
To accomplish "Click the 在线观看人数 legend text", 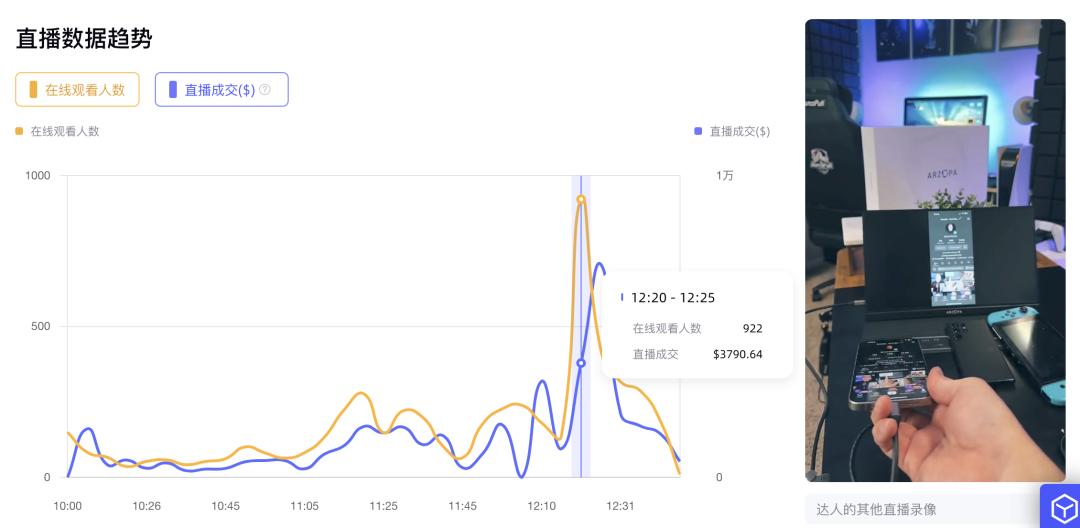I will (x=65, y=131).
